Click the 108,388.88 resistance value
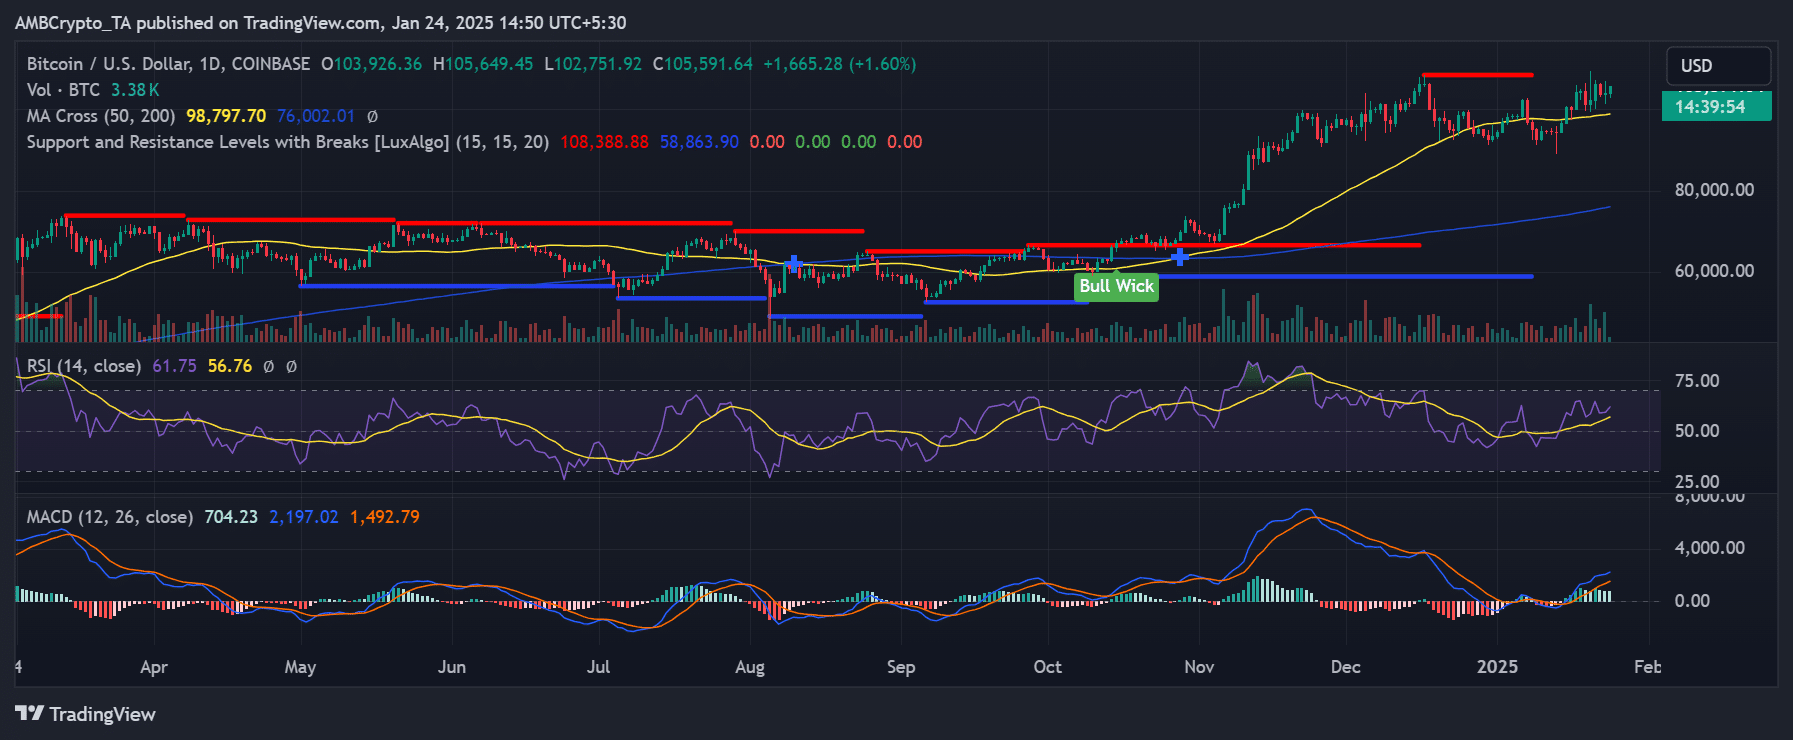This screenshot has width=1793, height=740. click(604, 142)
